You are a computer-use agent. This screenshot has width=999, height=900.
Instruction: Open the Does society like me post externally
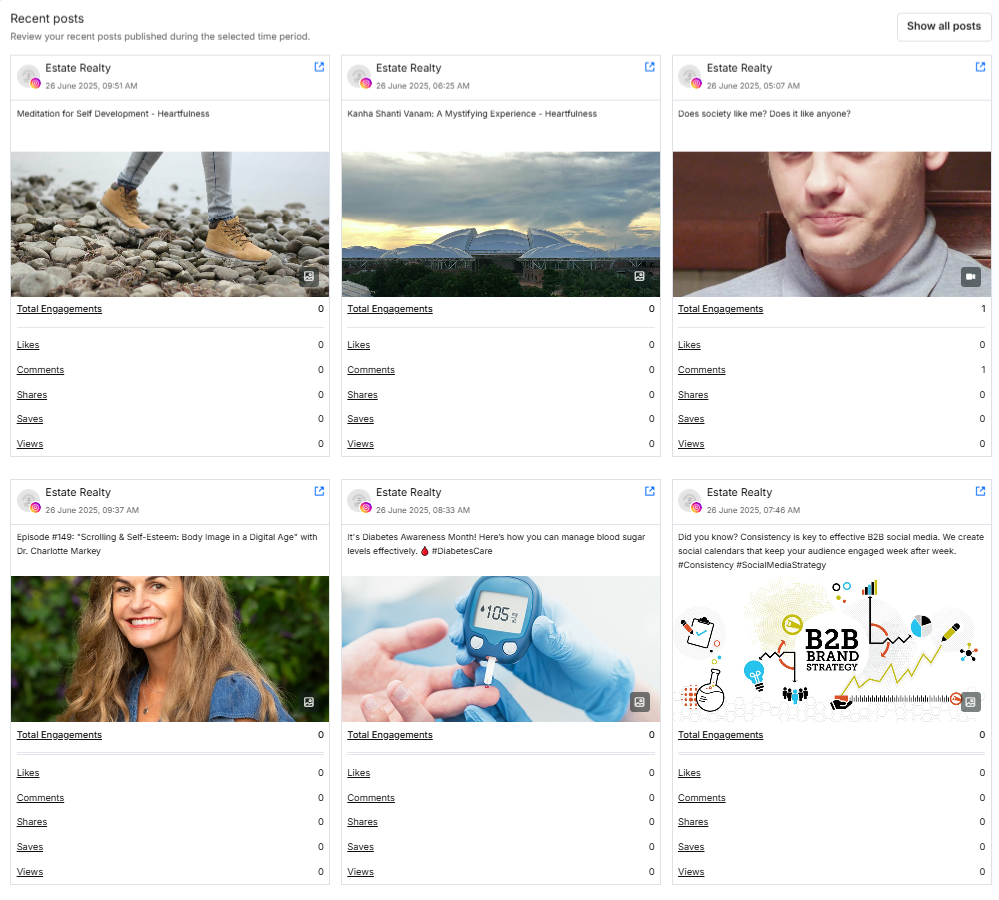[x=980, y=67]
